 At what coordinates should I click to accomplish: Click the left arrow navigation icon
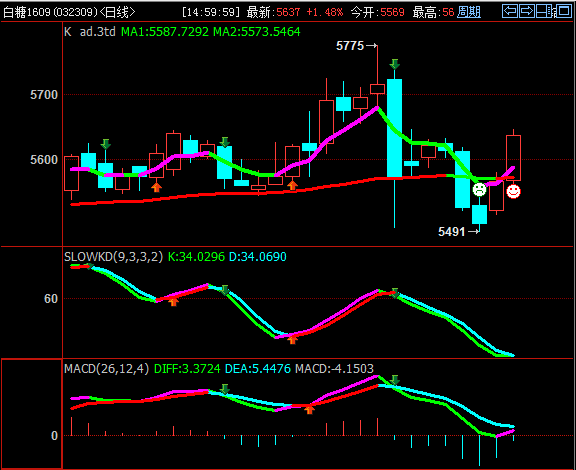[510, 11]
